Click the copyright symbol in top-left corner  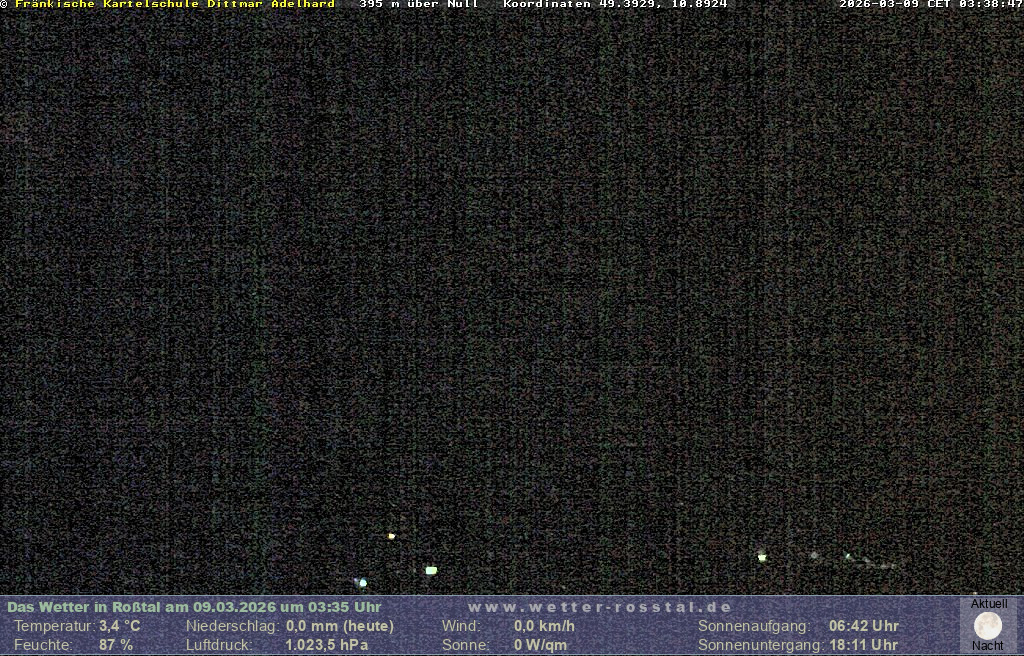(4, 4)
